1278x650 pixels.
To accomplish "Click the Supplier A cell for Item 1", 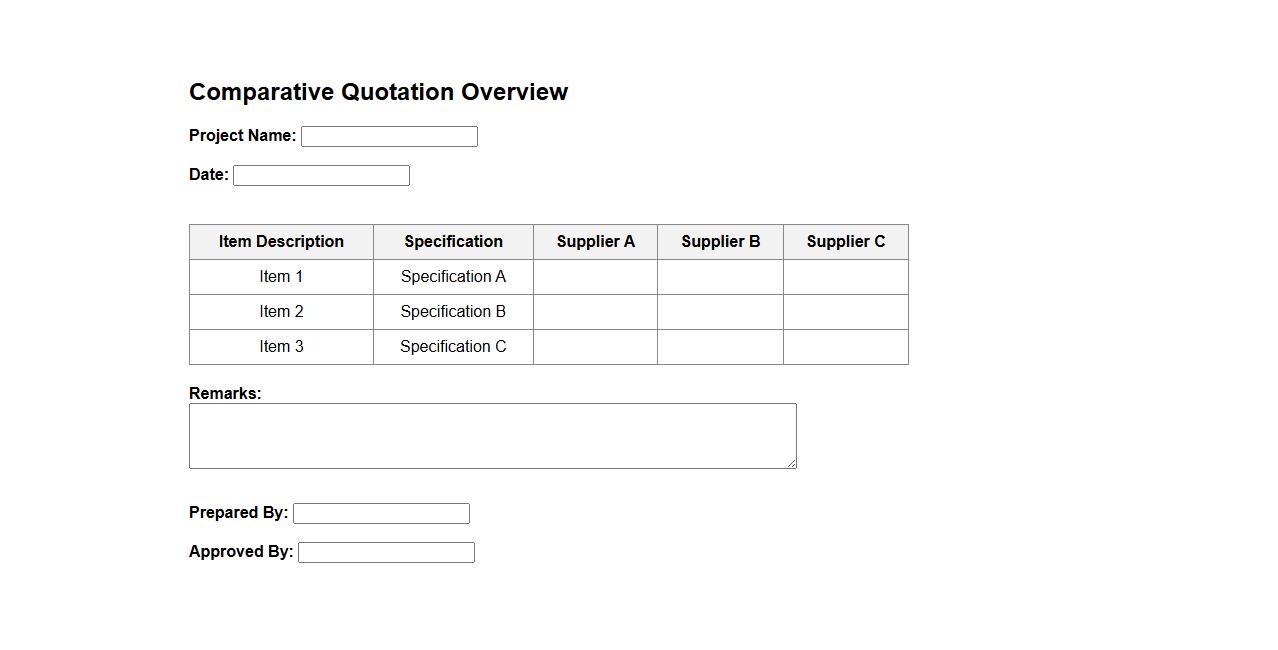I will pyautogui.click(x=595, y=277).
